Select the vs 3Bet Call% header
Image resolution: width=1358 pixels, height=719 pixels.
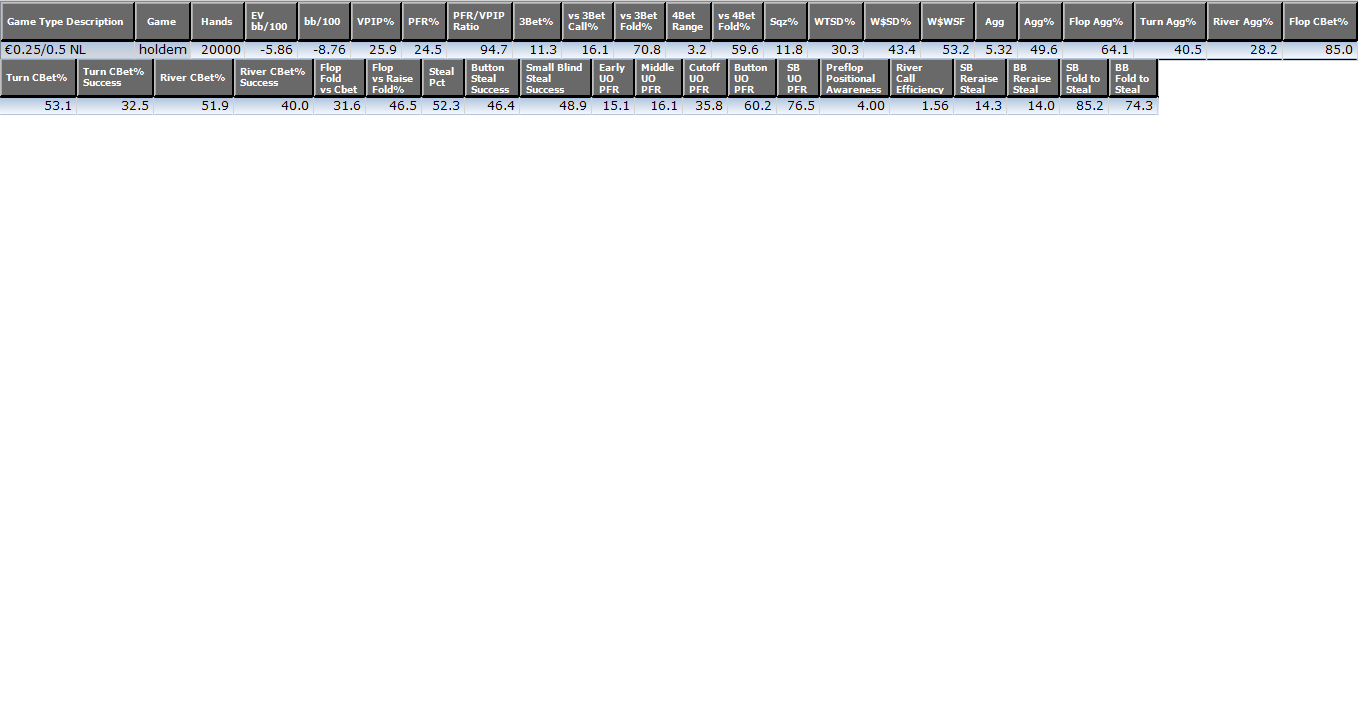pyautogui.click(x=587, y=21)
